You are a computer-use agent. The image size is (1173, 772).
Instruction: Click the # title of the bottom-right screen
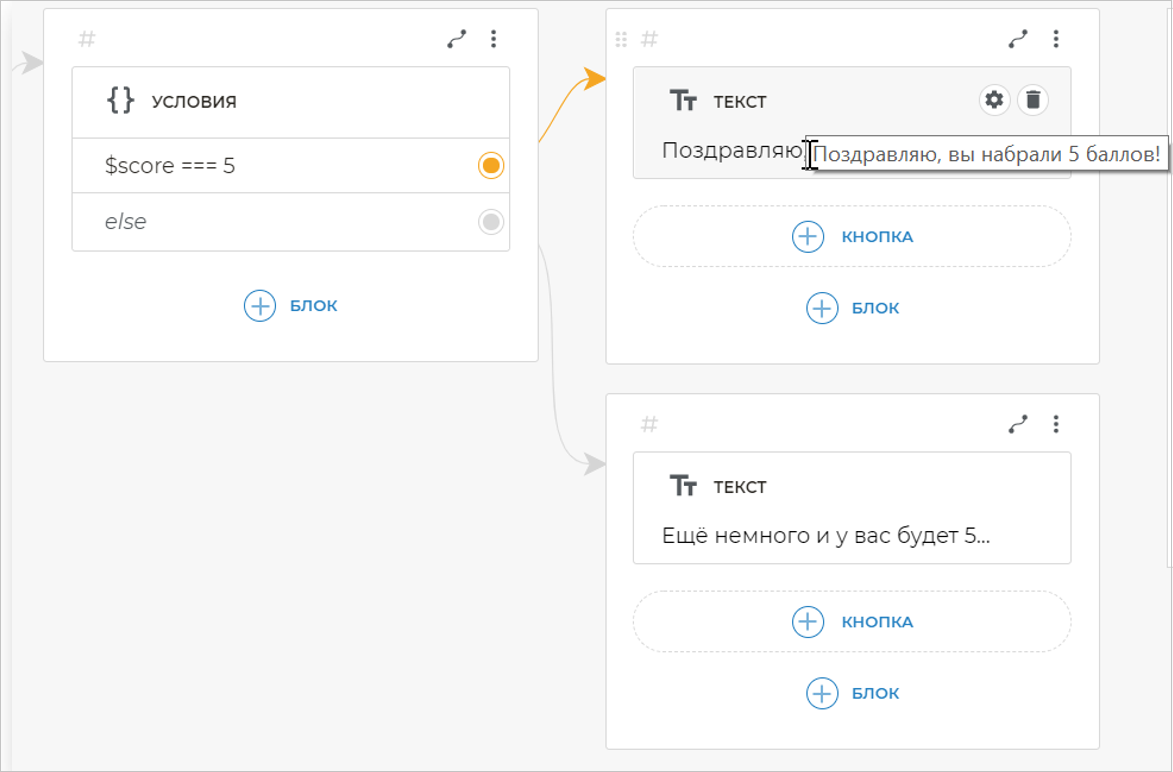tap(649, 424)
